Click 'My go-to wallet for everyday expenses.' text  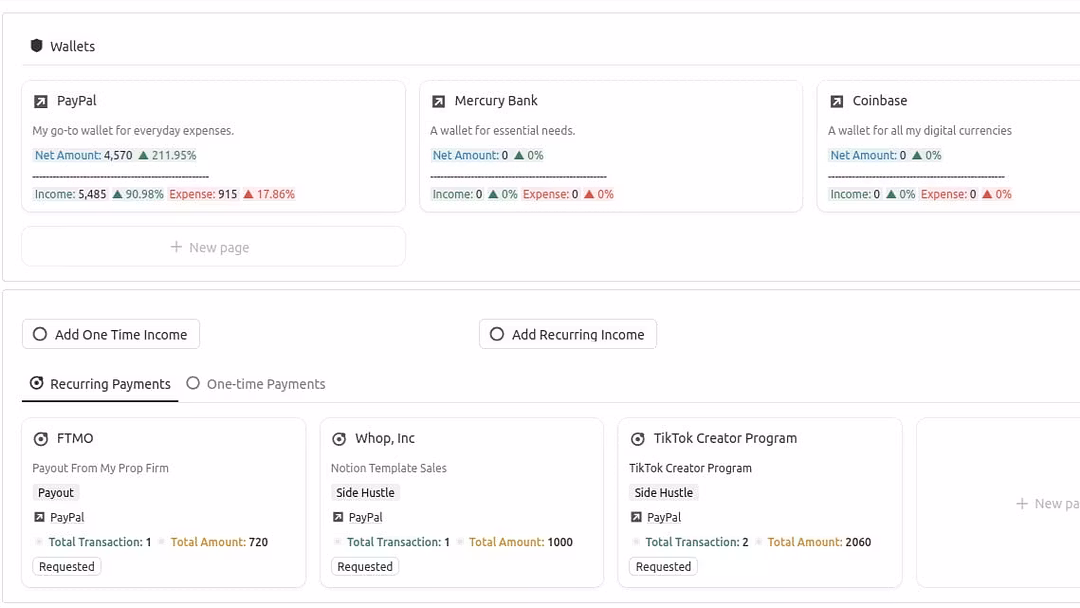133,130
